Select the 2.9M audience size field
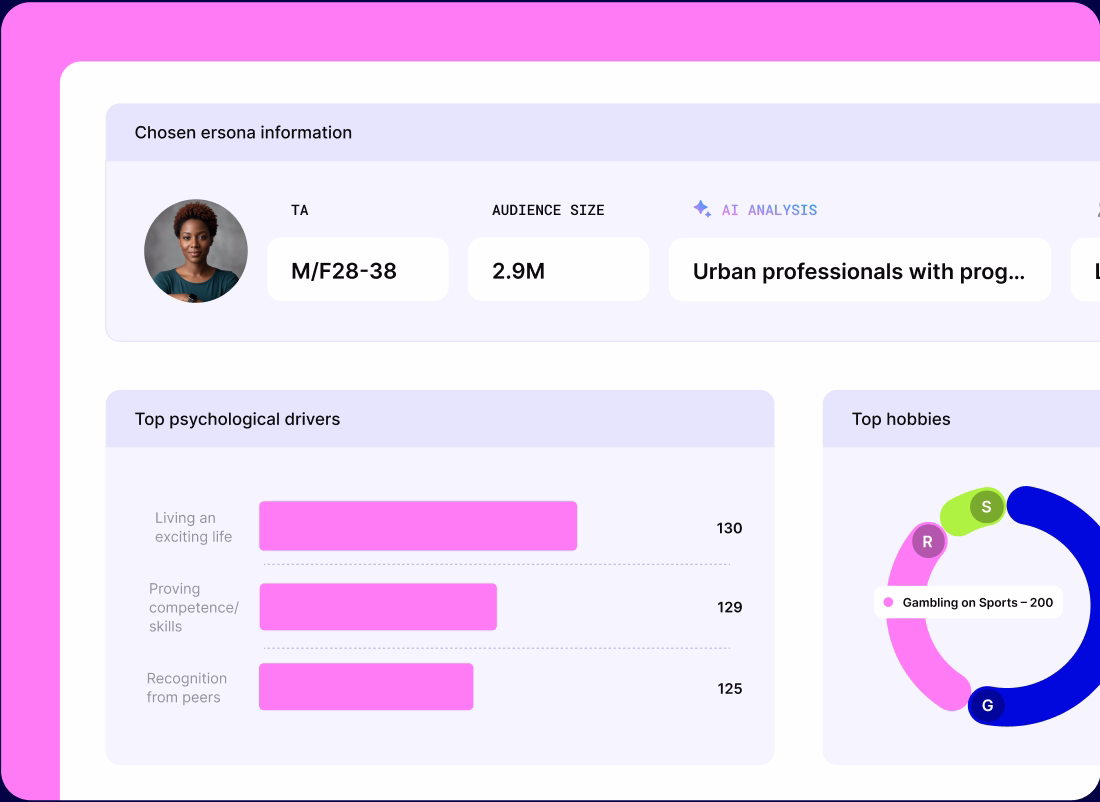 coord(558,269)
